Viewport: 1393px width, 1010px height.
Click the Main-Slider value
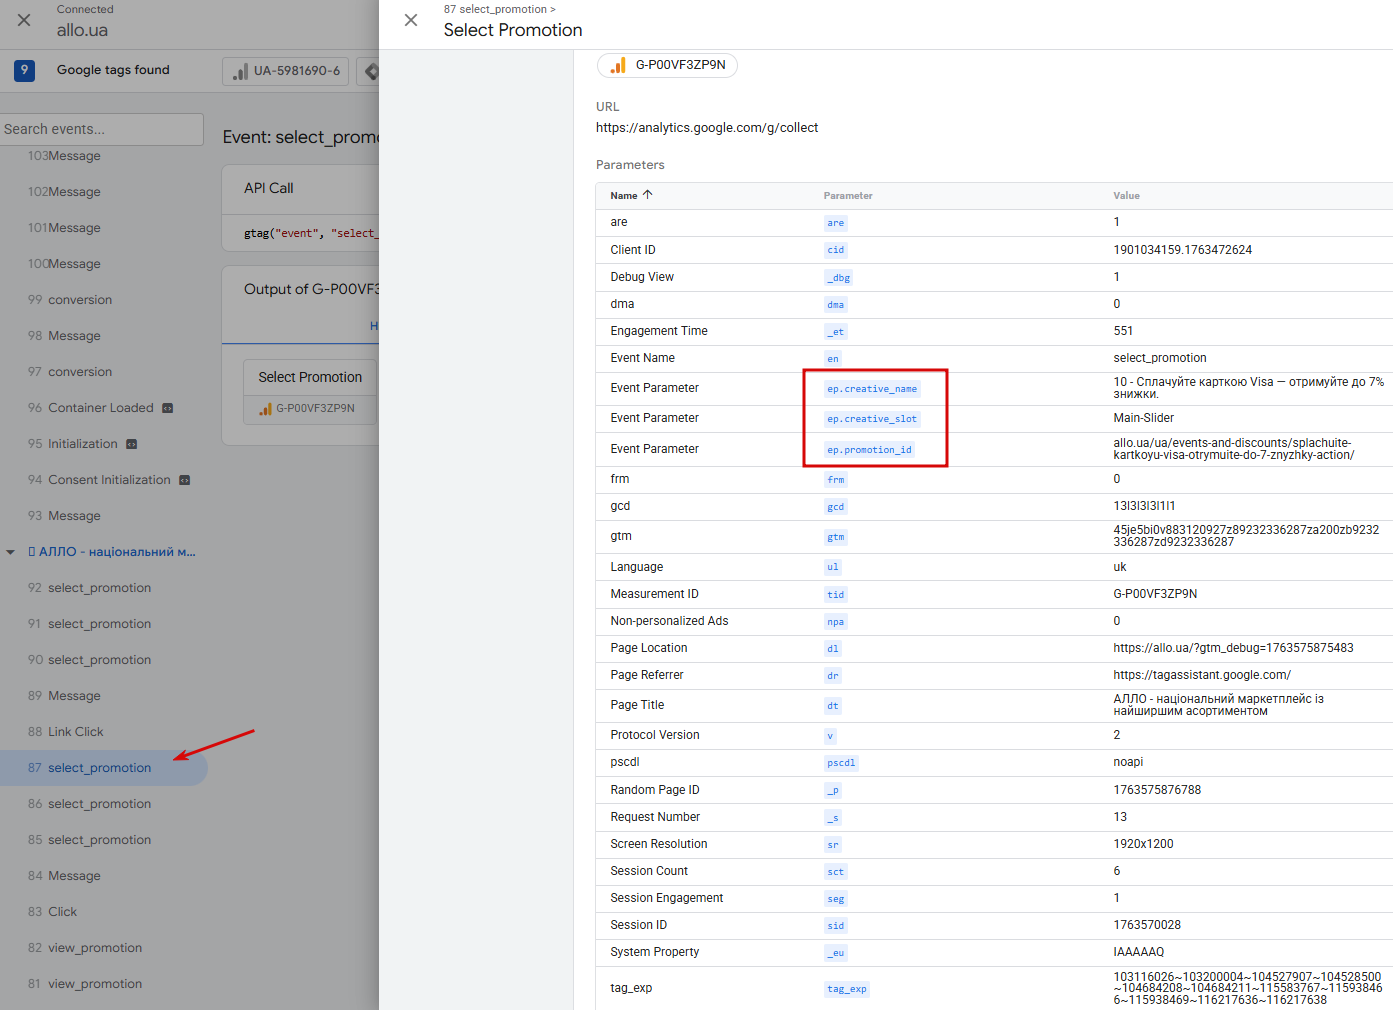pos(1144,418)
